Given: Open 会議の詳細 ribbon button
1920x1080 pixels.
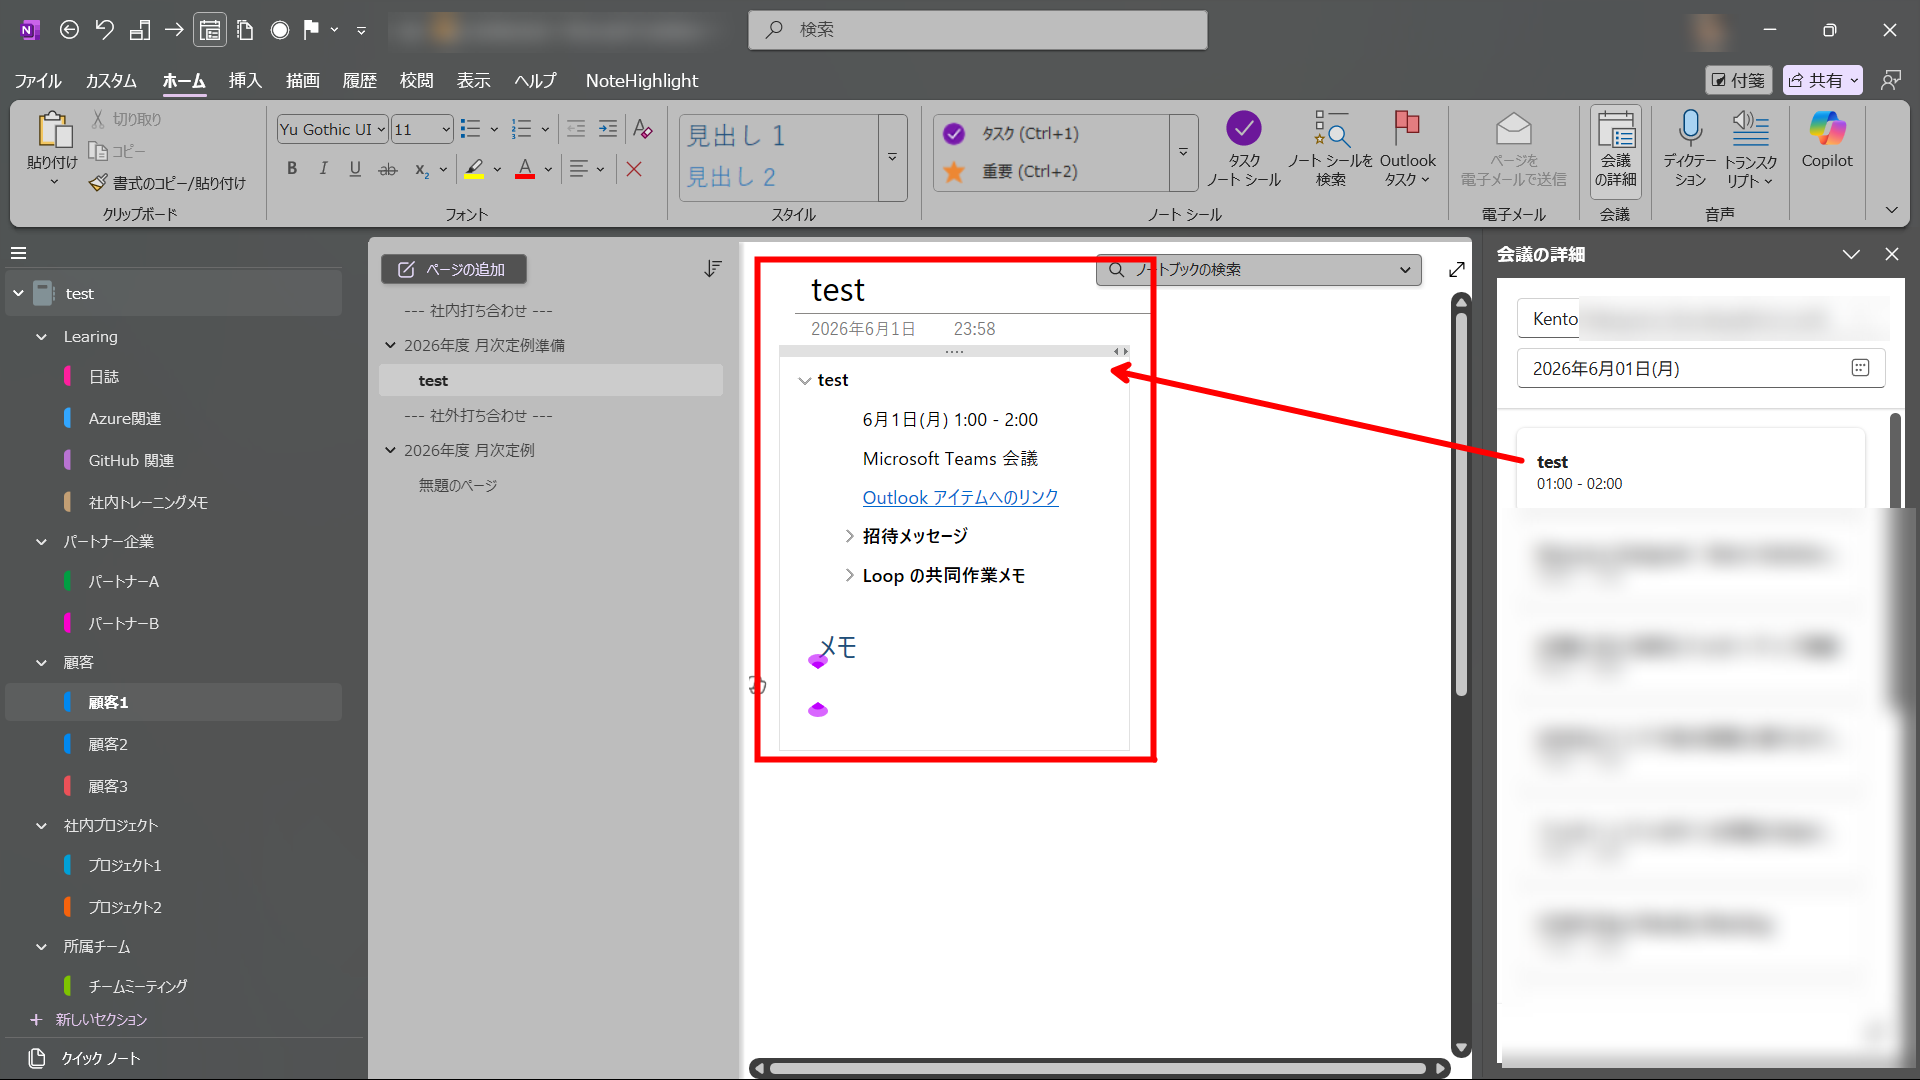Looking at the screenshot, I should 1615,150.
